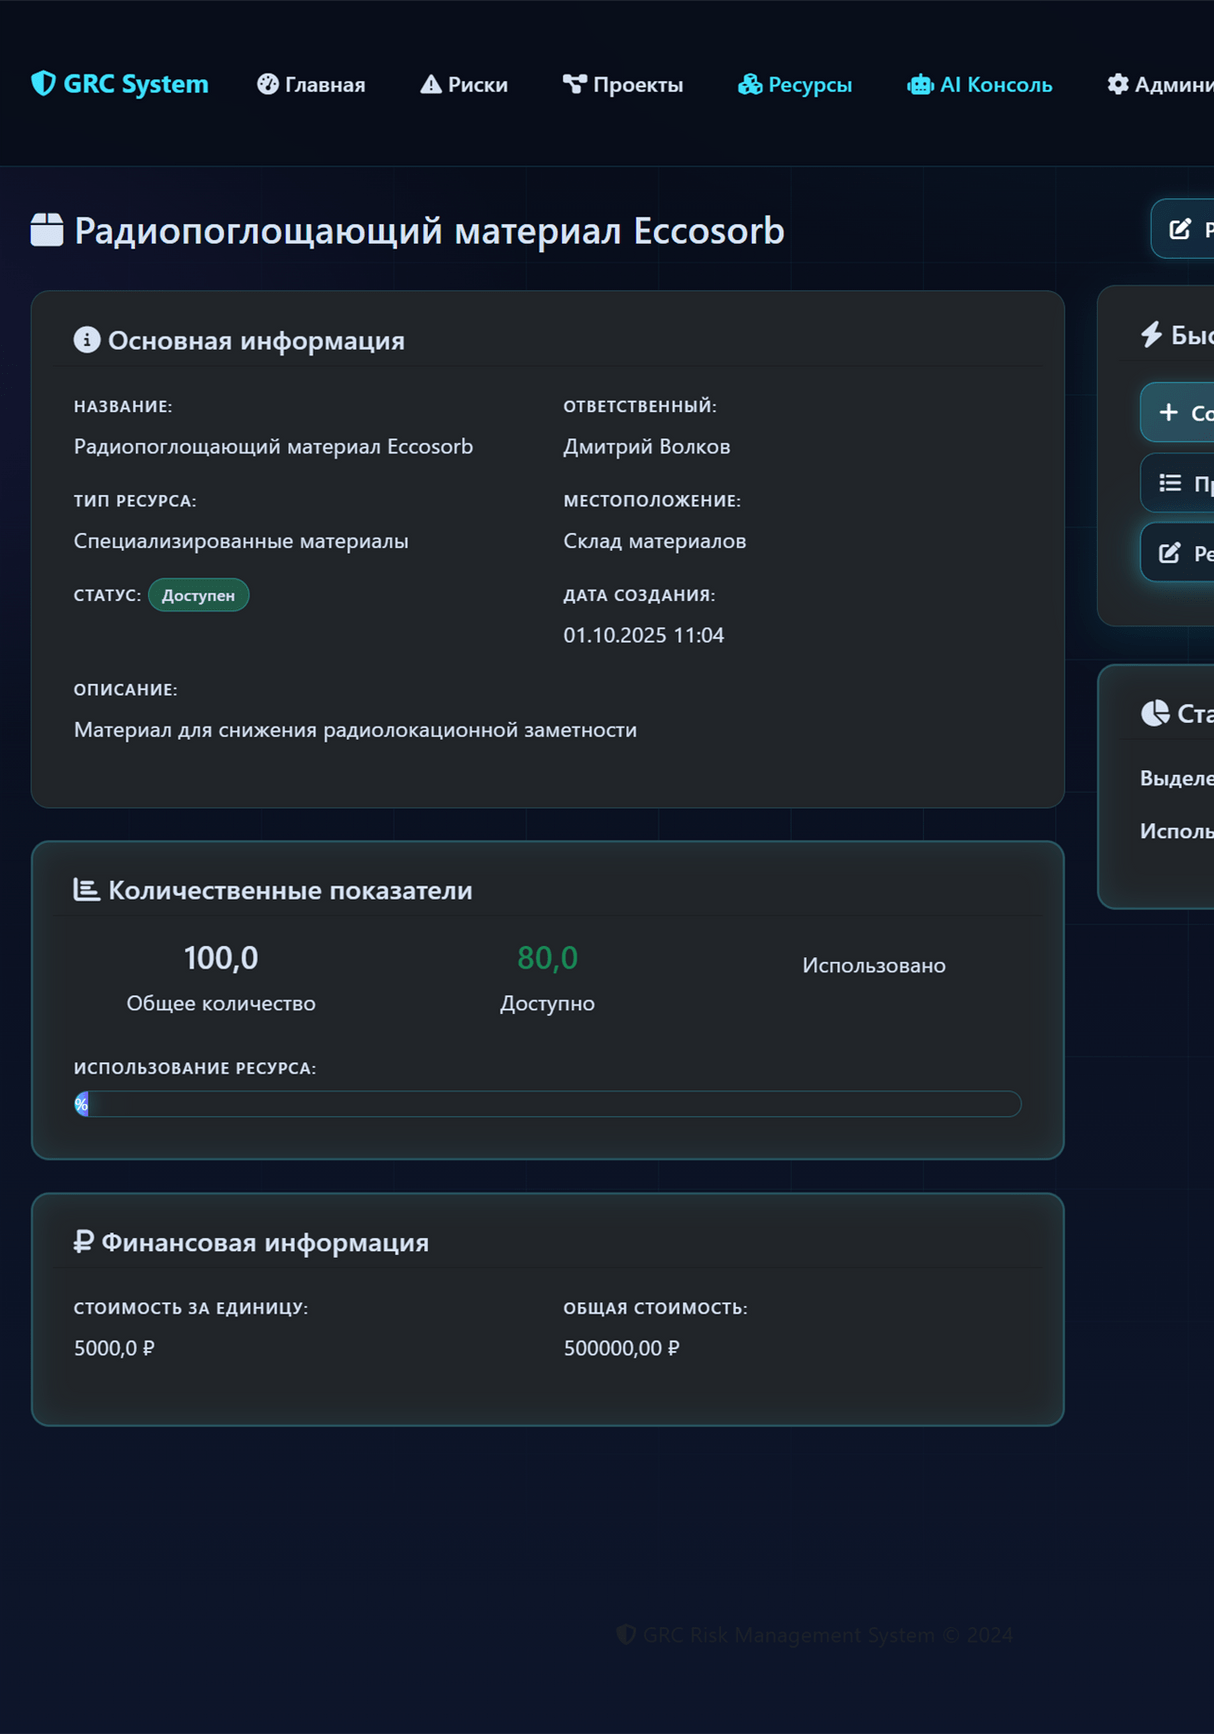Go to the Риски navigation item

464,84
